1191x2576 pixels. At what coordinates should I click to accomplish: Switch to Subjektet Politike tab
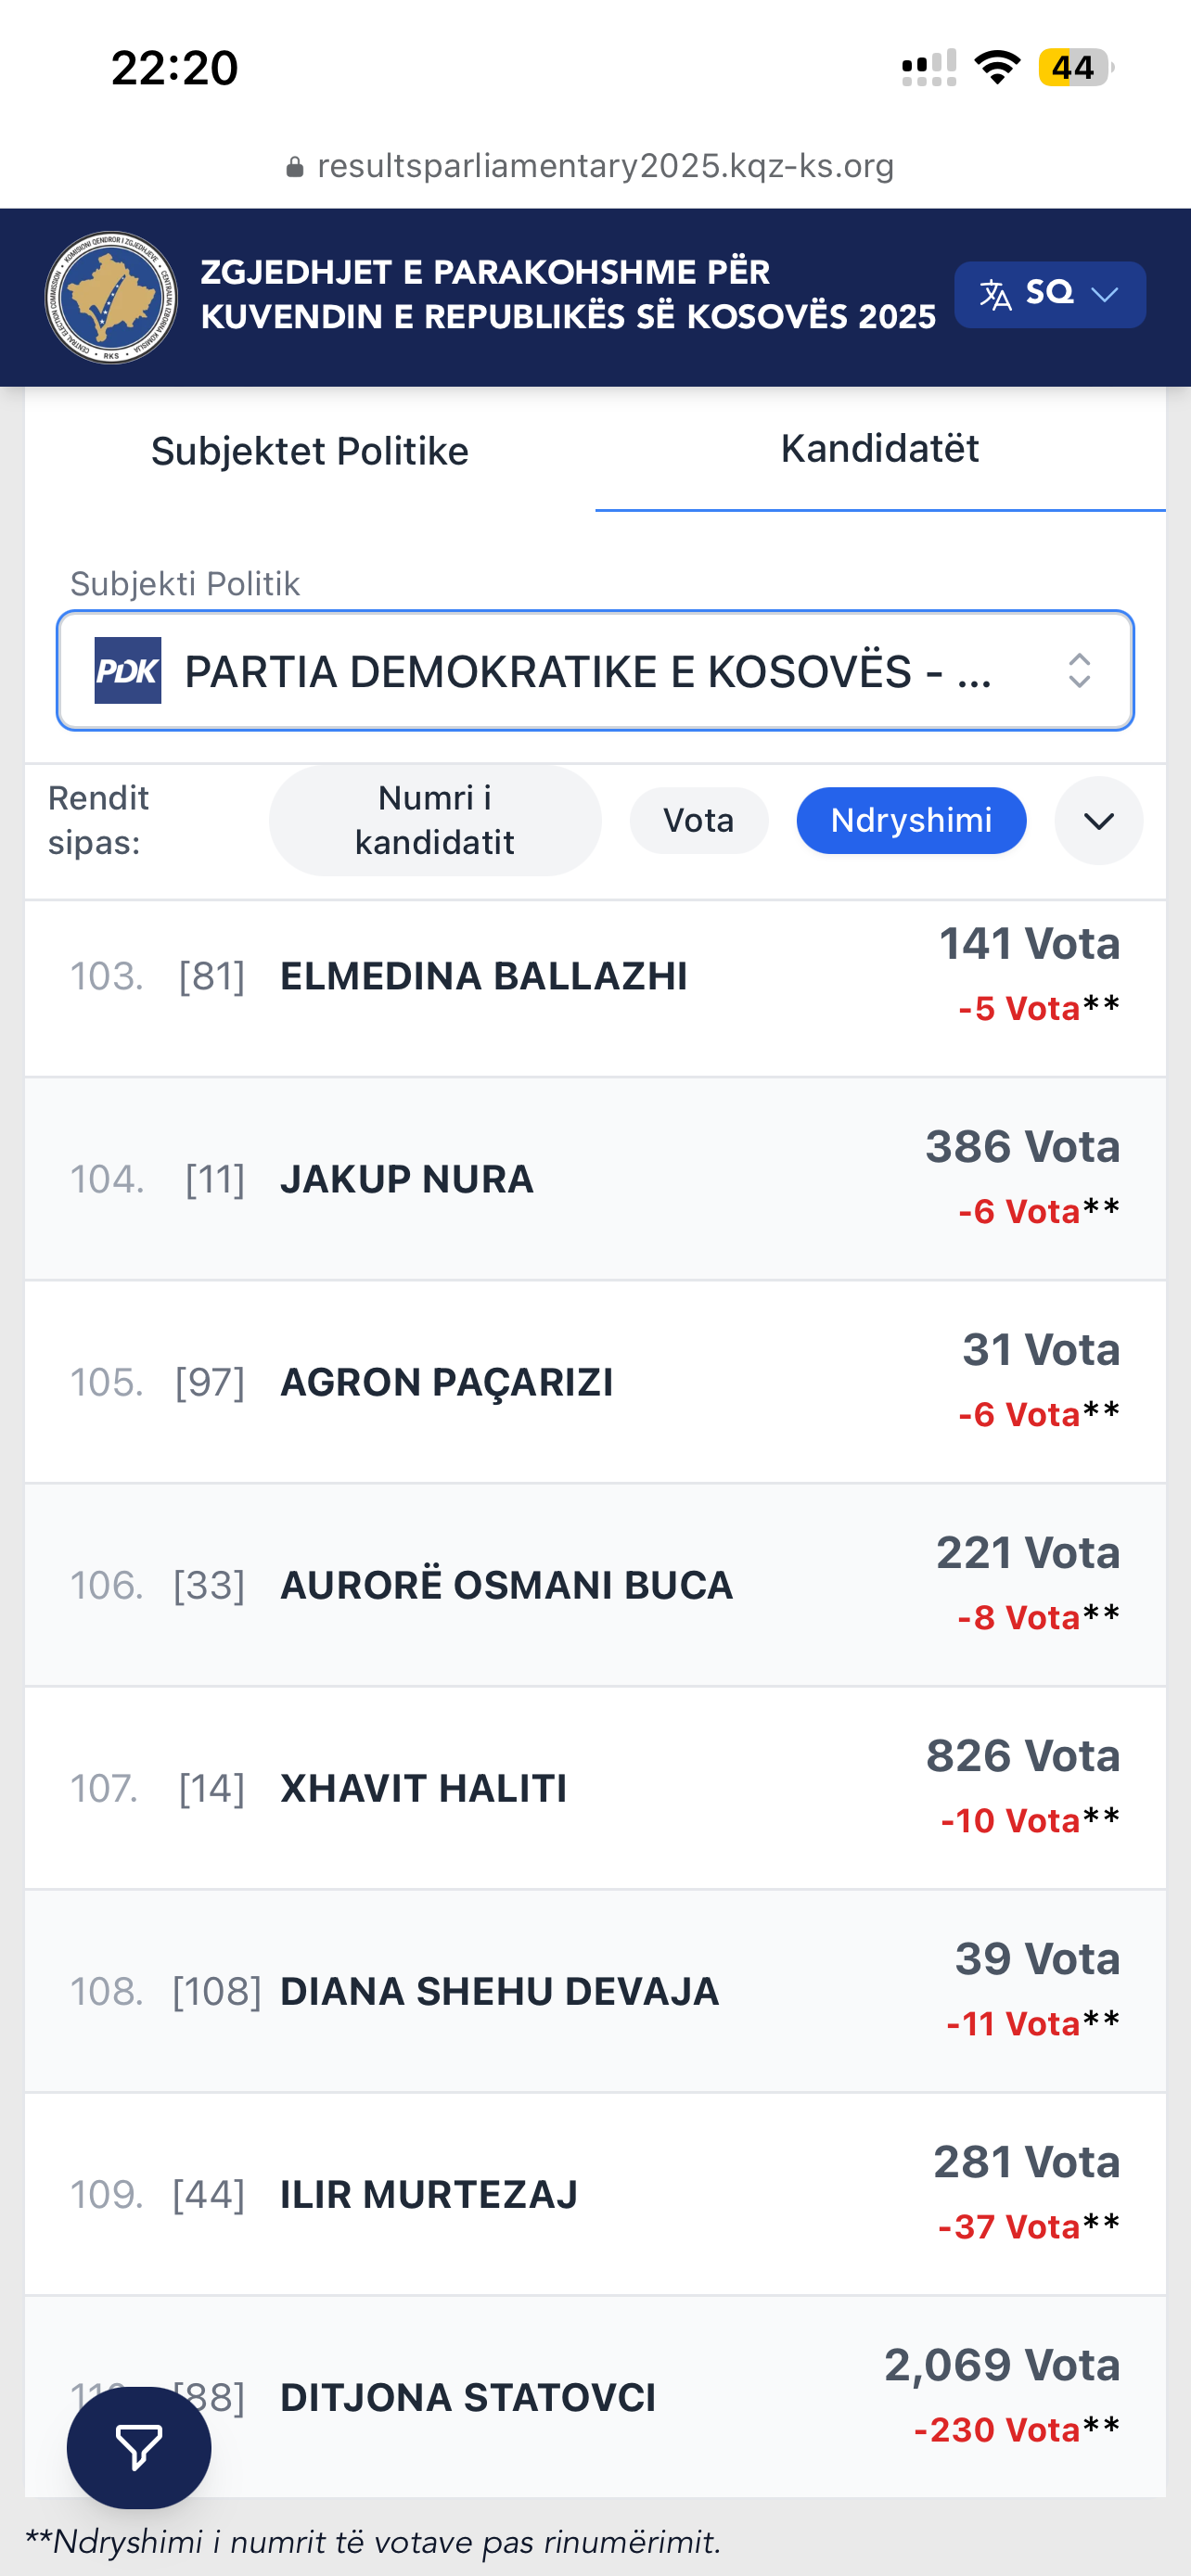click(x=310, y=451)
